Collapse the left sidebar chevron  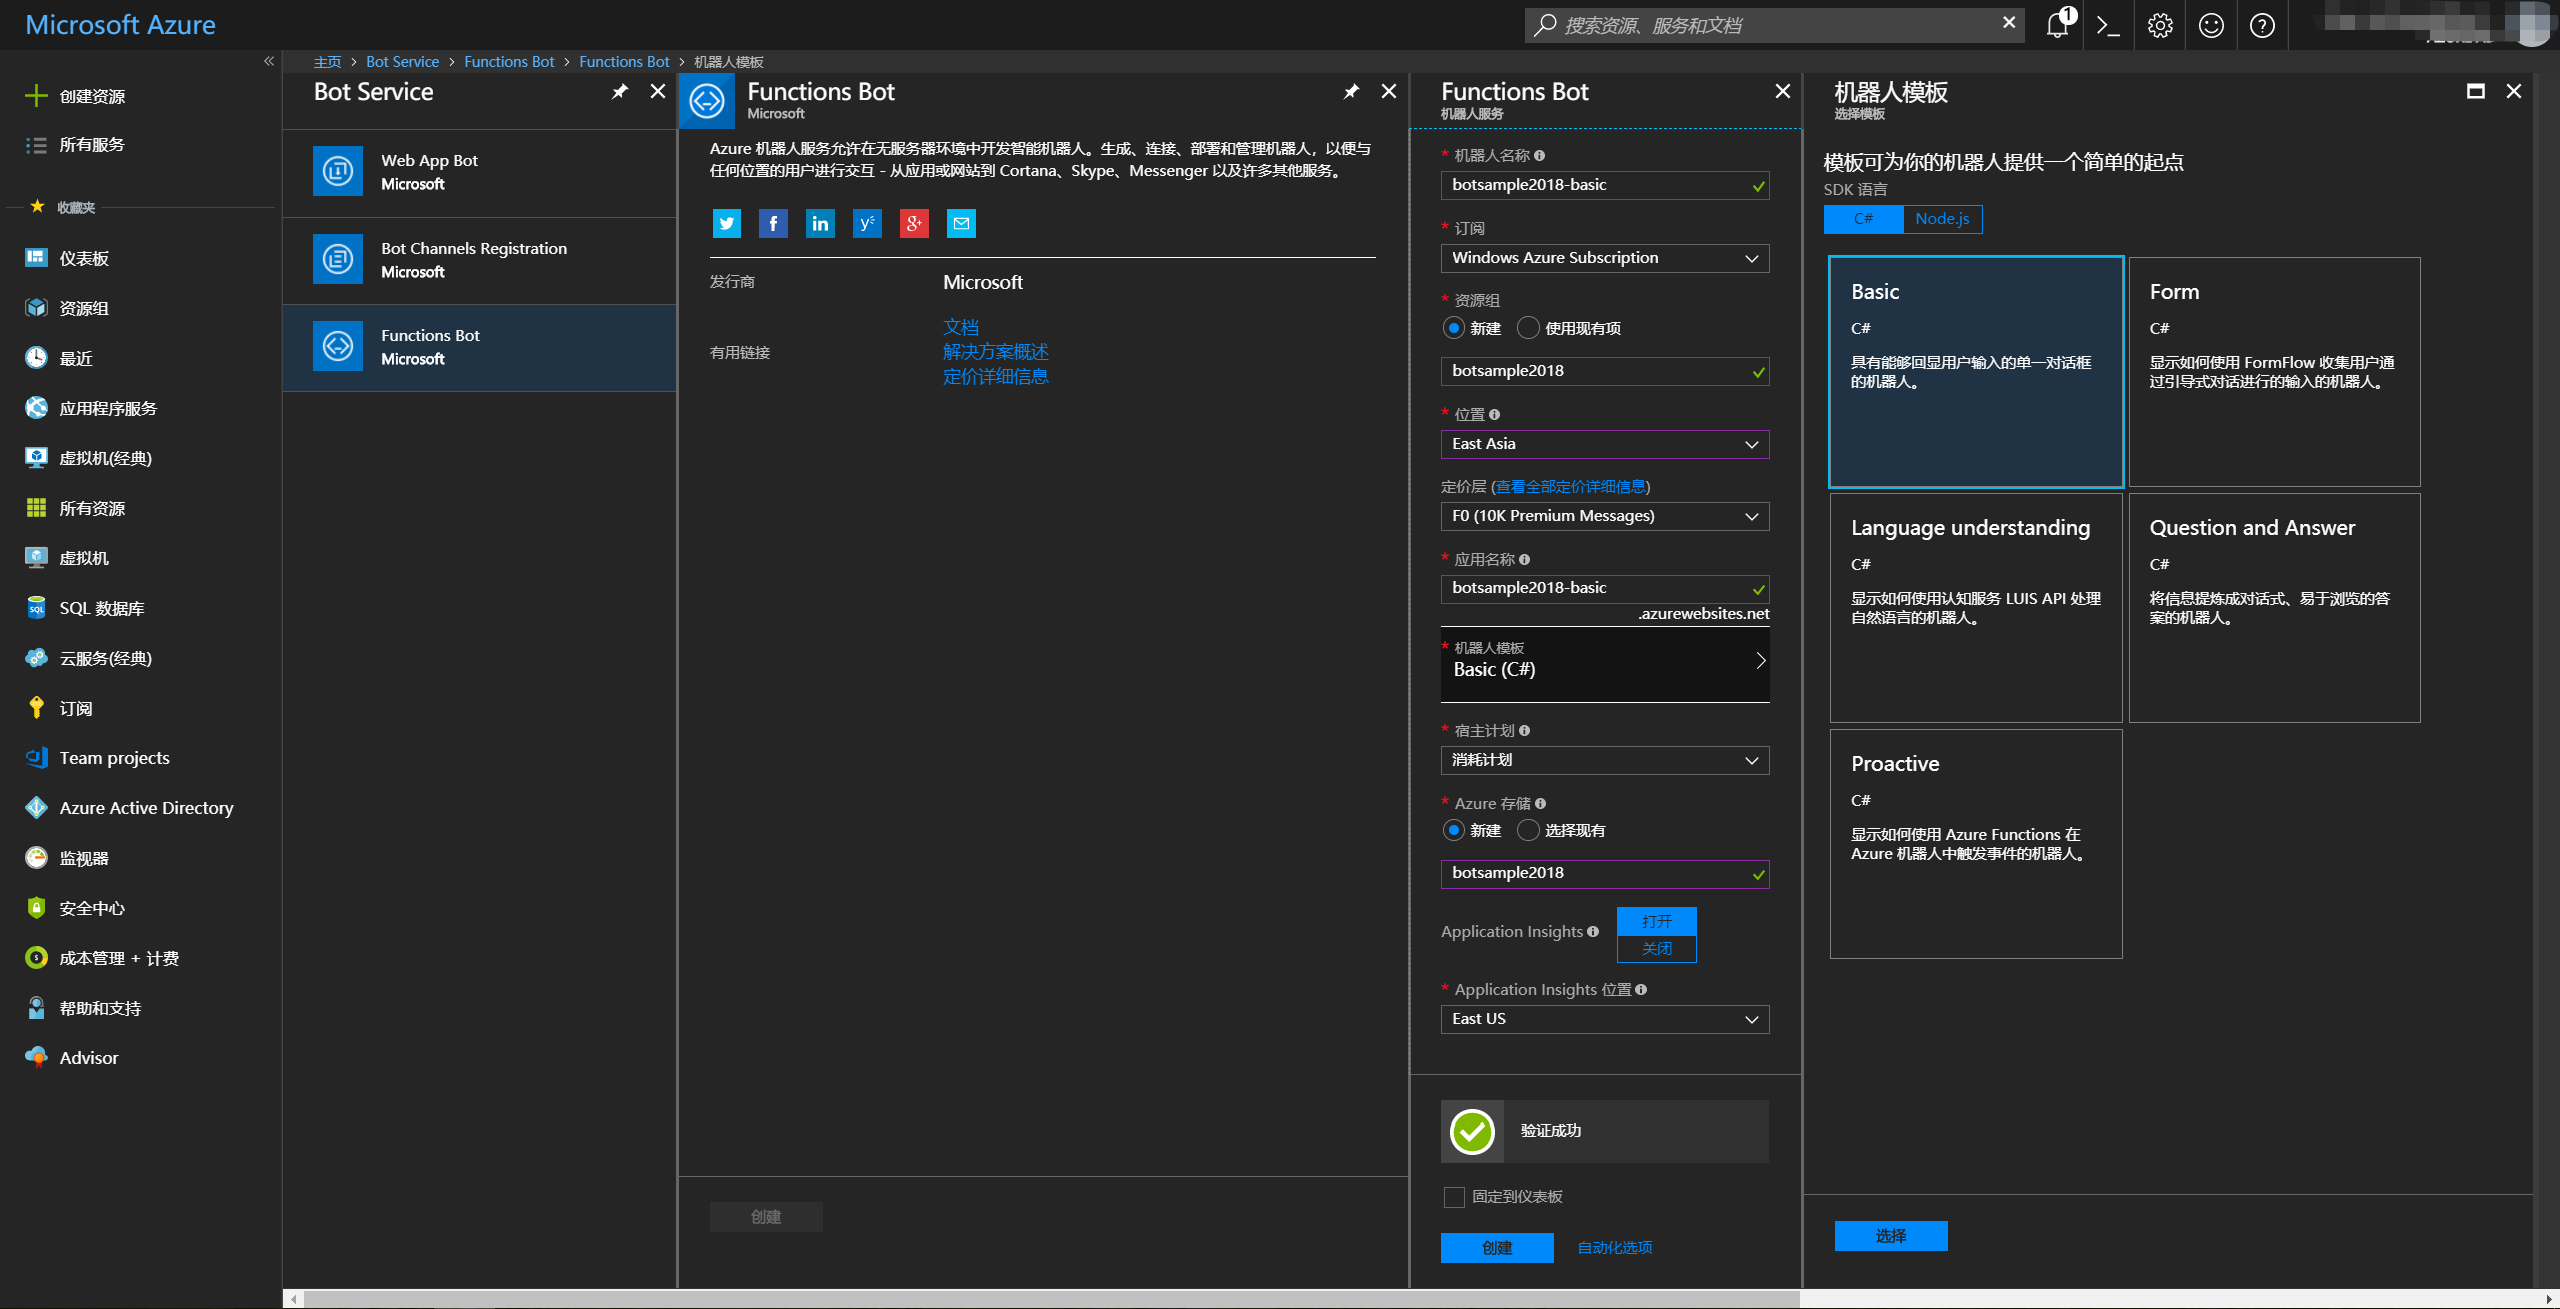(x=268, y=61)
